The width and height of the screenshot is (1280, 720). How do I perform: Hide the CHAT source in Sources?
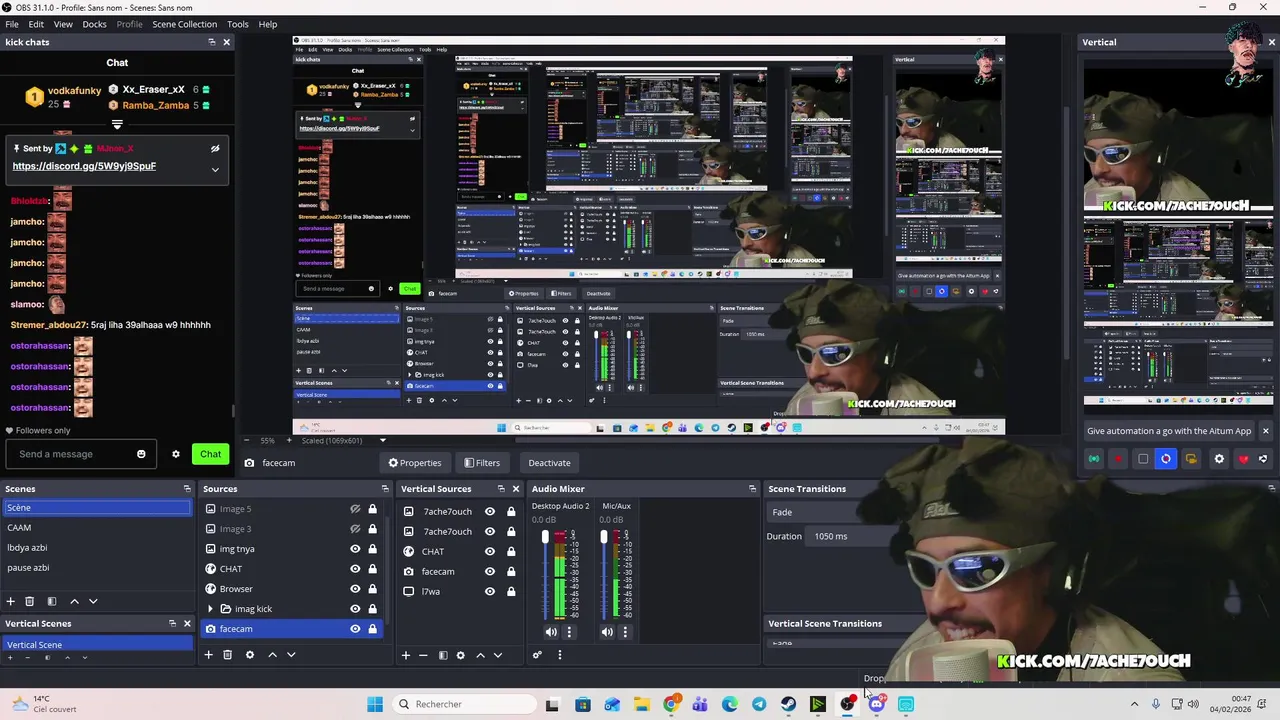point(355,569)
